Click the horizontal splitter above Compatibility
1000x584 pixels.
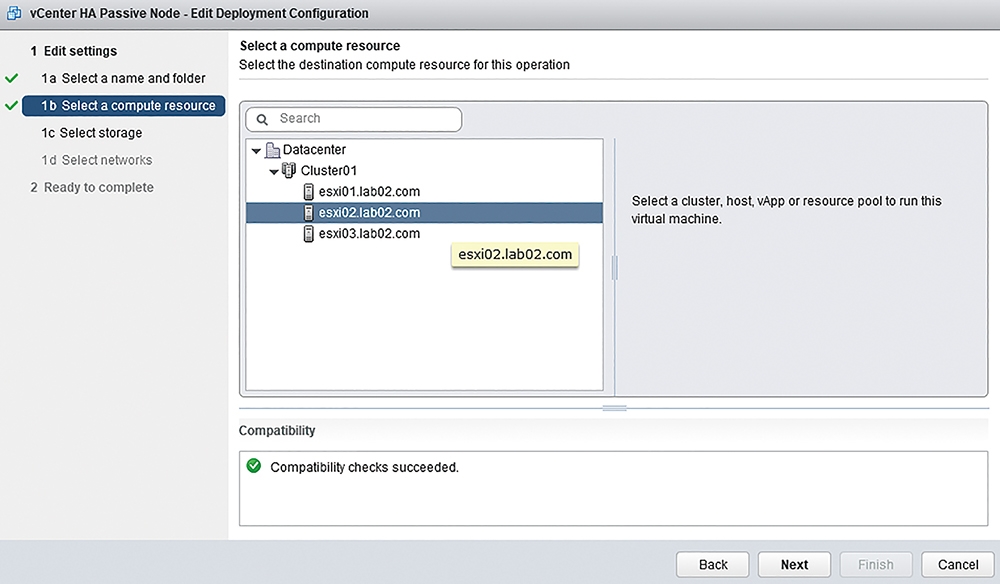tap(614, 408)
